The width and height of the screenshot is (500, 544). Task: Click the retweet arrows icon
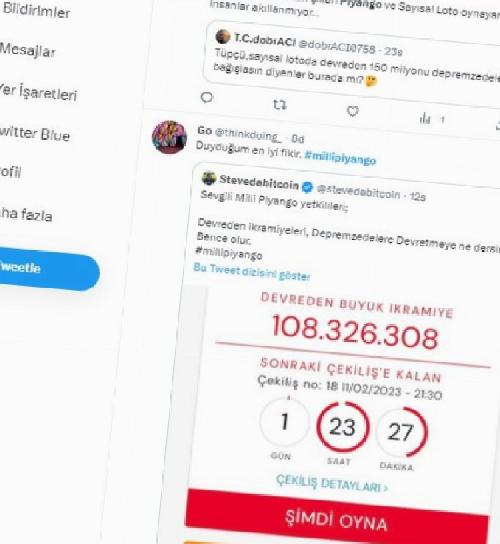coord(280,104)
